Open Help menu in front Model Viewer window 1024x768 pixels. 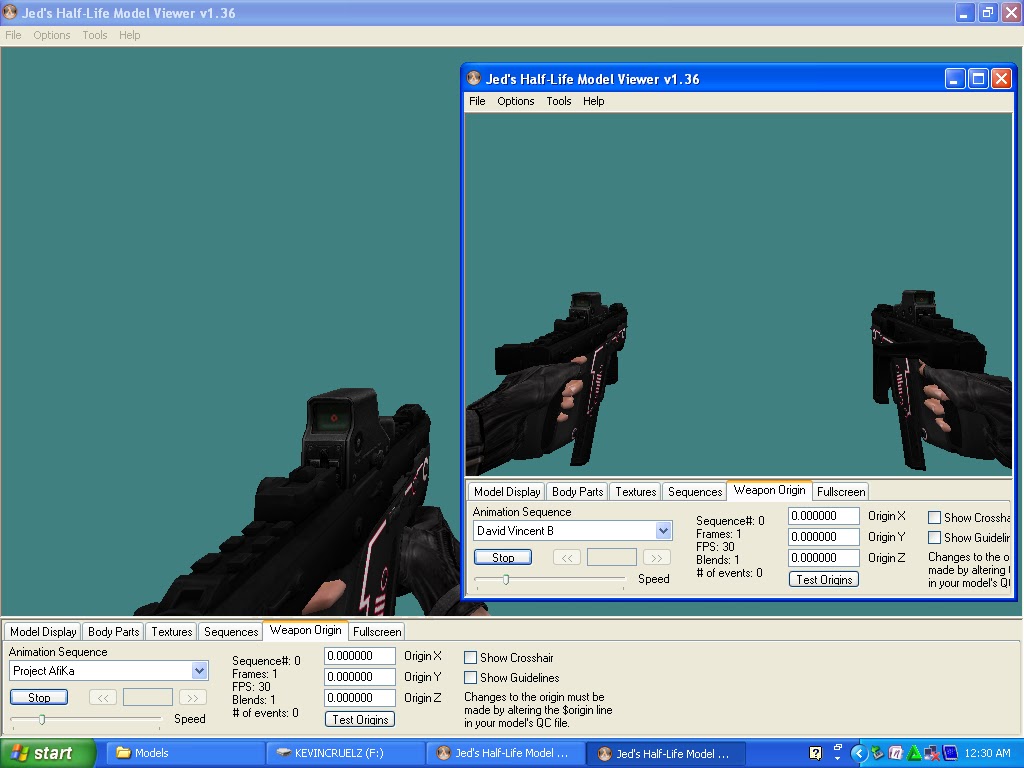(x=594, y=101)
